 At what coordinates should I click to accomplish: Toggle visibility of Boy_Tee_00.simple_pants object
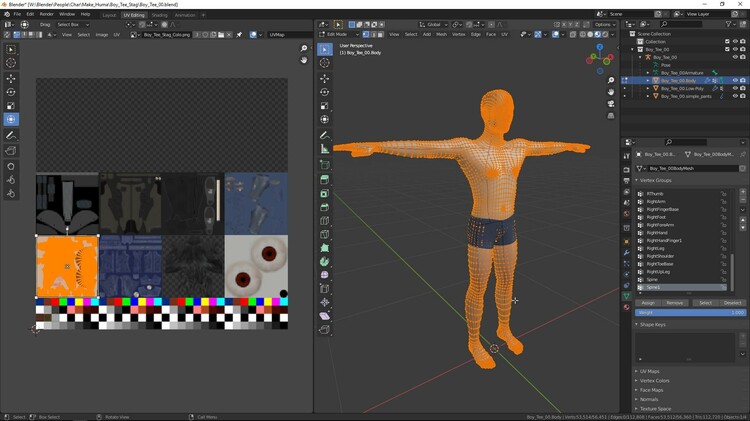click(x=735, y=96)
